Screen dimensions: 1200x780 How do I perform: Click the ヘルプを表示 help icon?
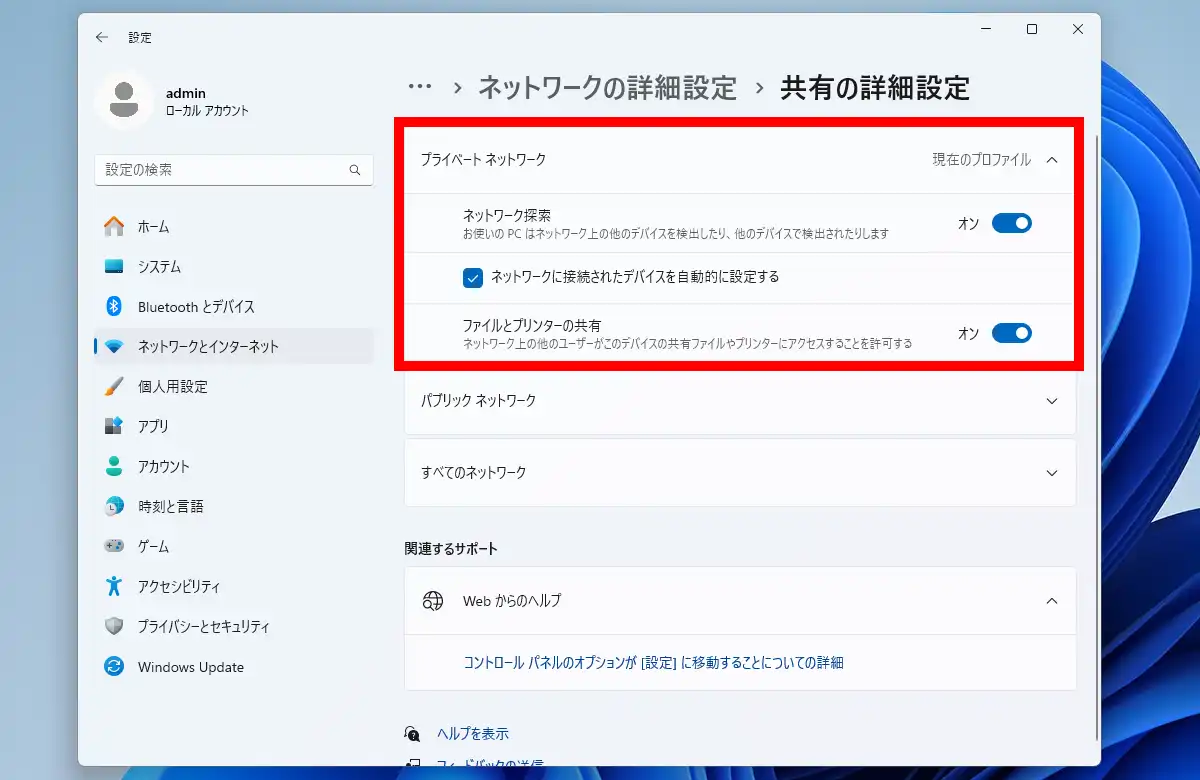coord(412,733)
